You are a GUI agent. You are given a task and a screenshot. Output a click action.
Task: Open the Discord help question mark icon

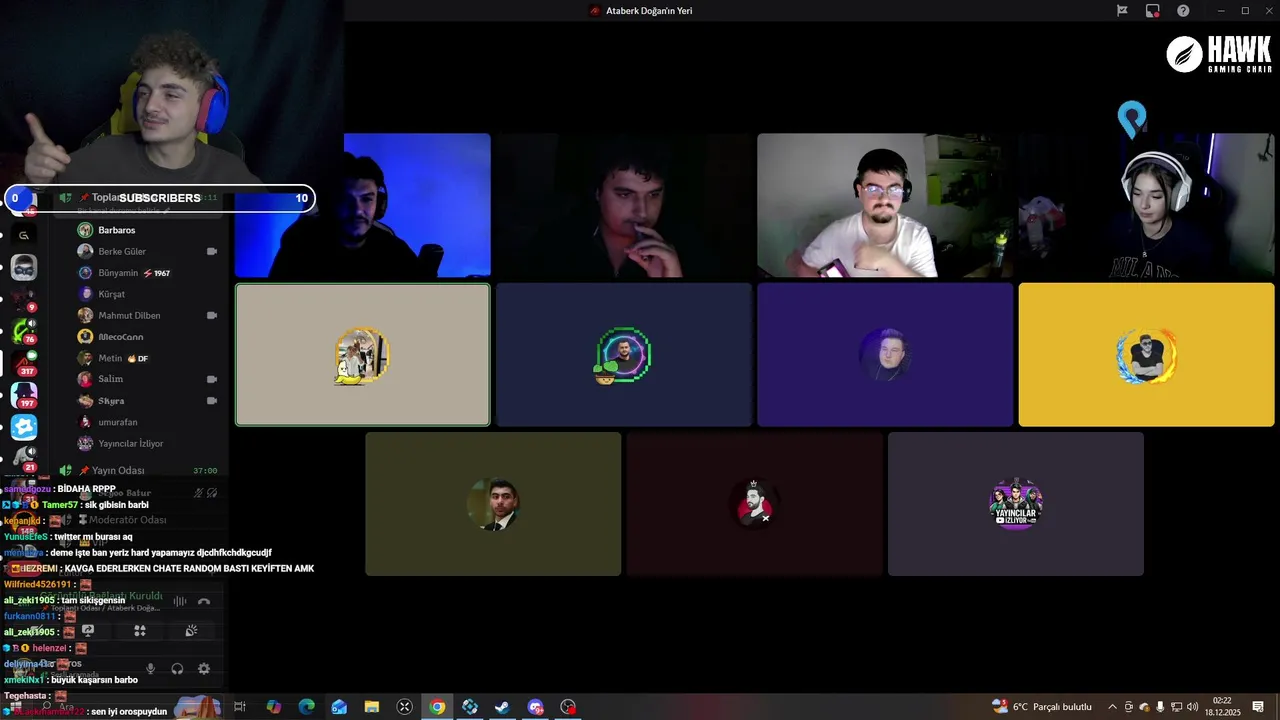click(1184, 11)
